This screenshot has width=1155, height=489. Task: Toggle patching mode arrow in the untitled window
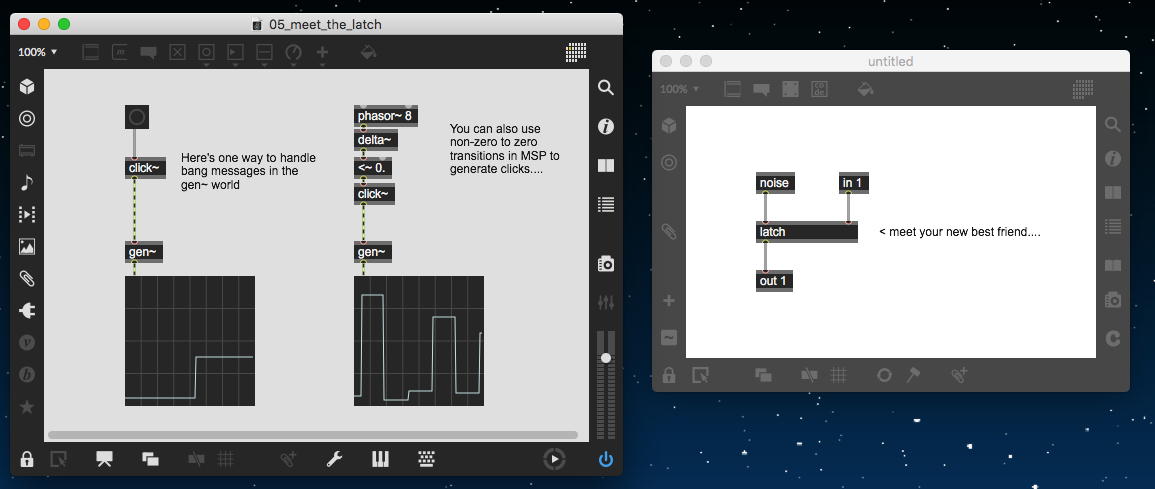point(701,375)
